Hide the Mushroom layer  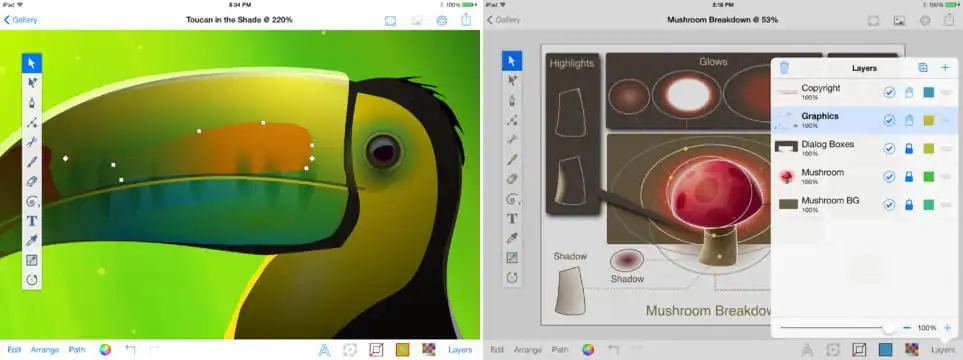coord(889,177)
